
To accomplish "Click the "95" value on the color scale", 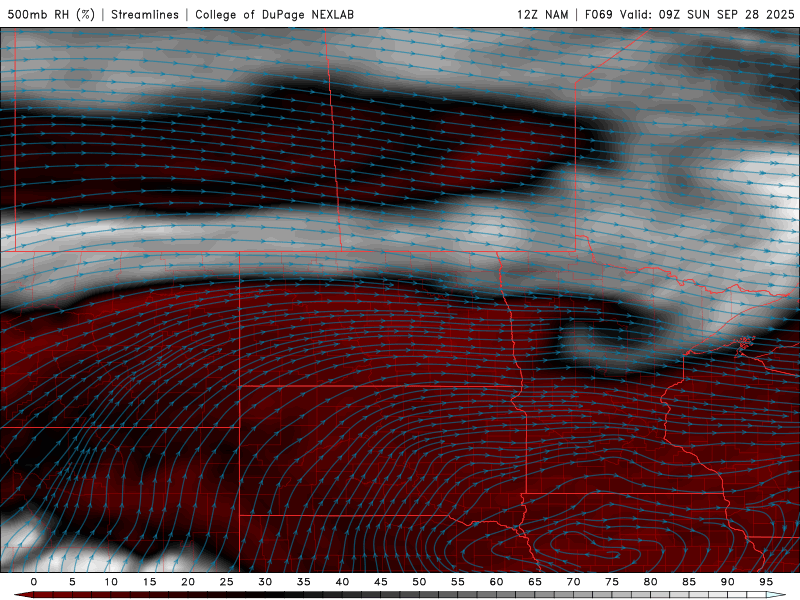I will tap(766, 582).
